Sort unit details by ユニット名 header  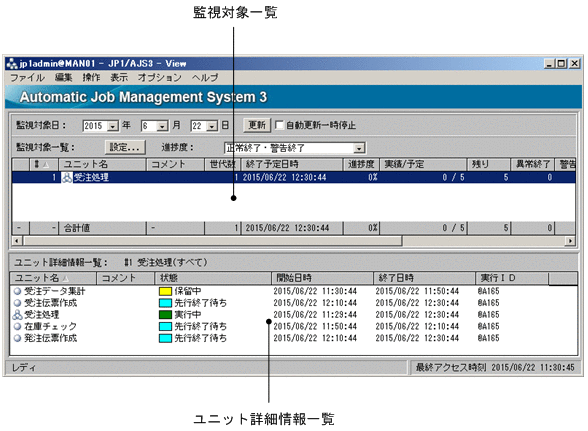point(53,278)
